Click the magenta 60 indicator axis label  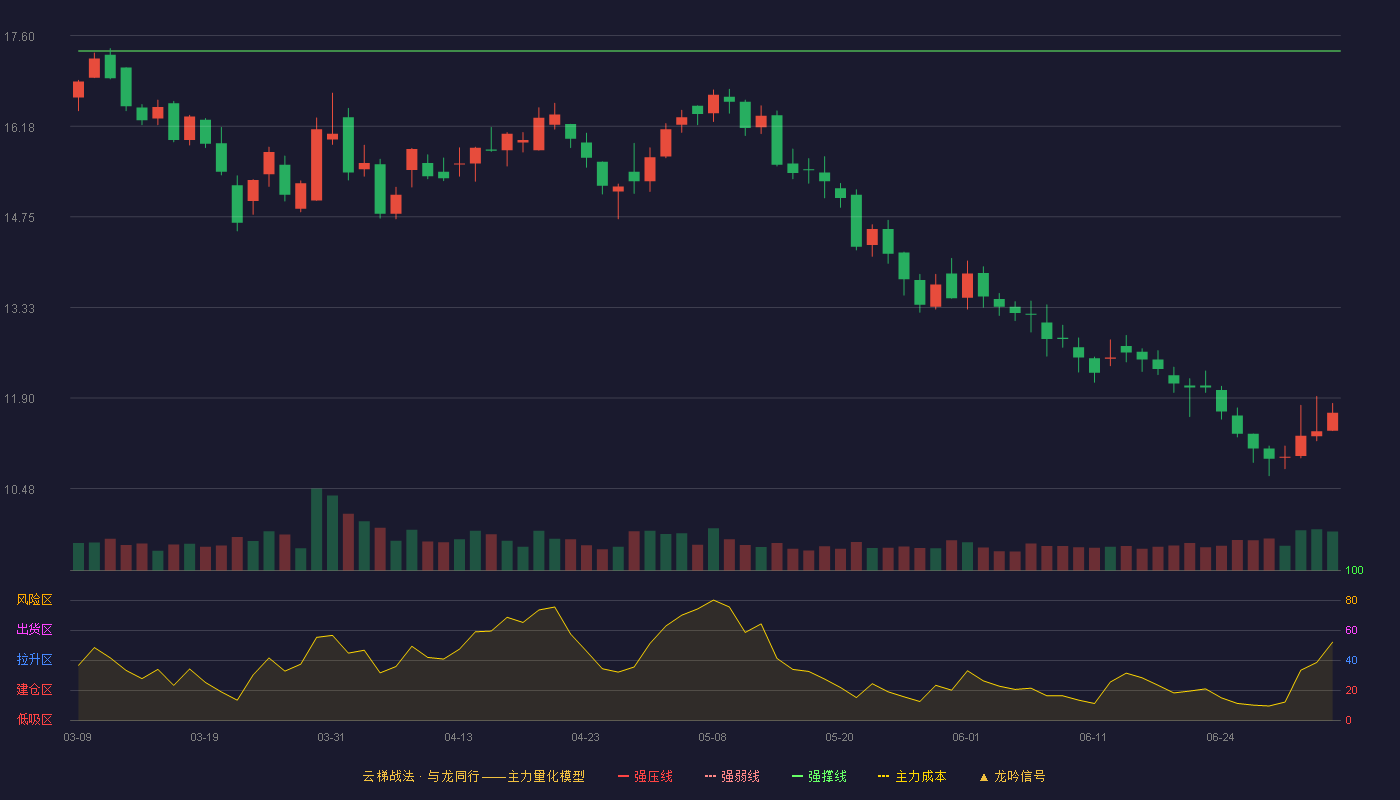1351,631
